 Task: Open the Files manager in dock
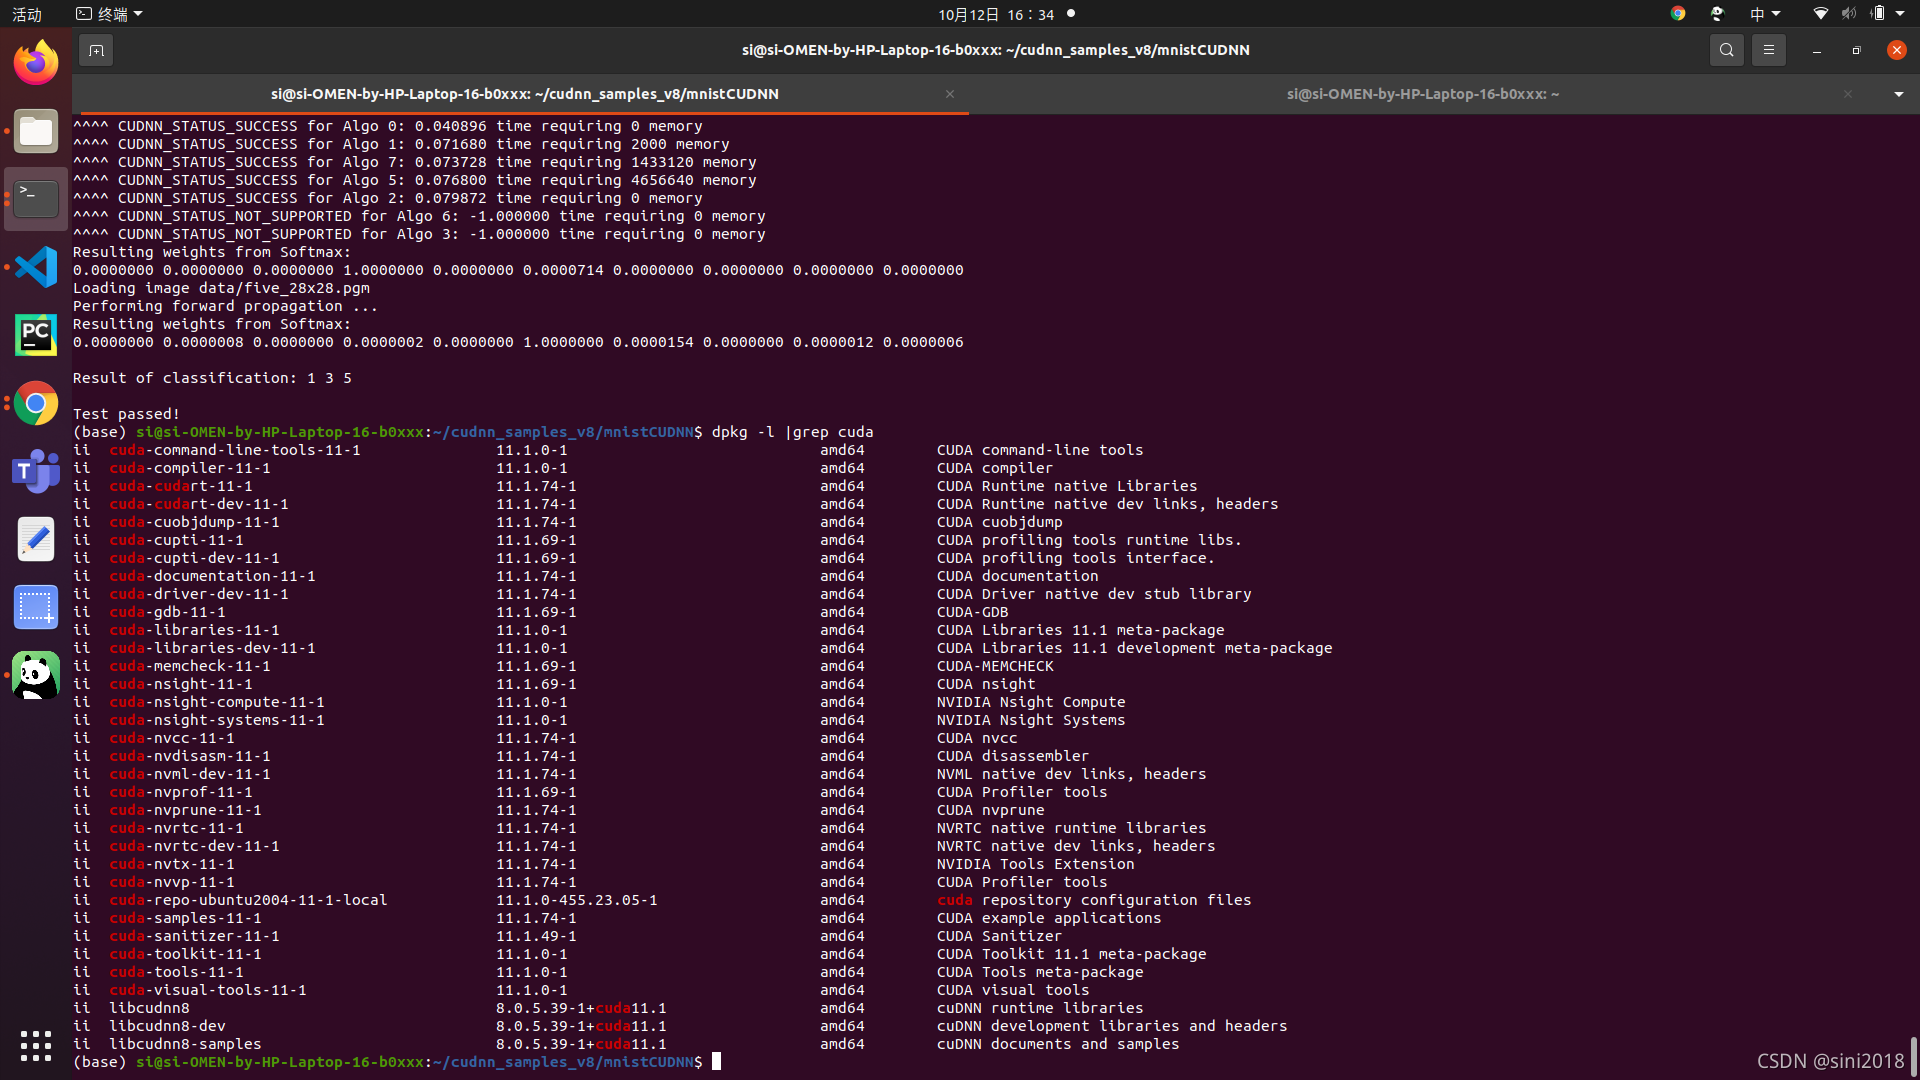coord(36,132)
